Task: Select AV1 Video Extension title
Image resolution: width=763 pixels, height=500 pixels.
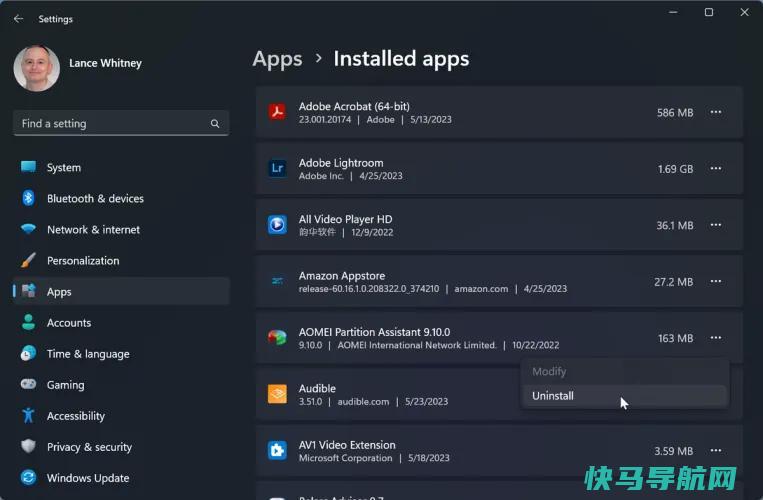Action: 347,445
